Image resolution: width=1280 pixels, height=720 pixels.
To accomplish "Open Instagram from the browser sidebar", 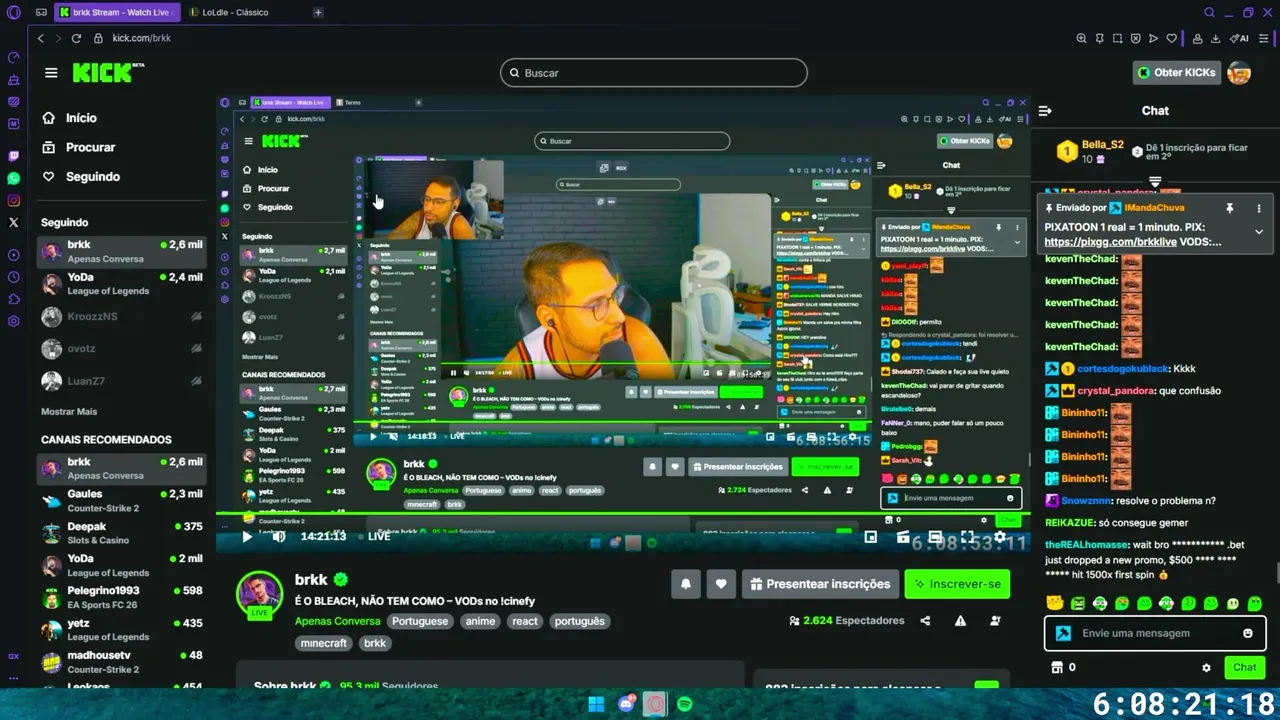I will [13, 200].
